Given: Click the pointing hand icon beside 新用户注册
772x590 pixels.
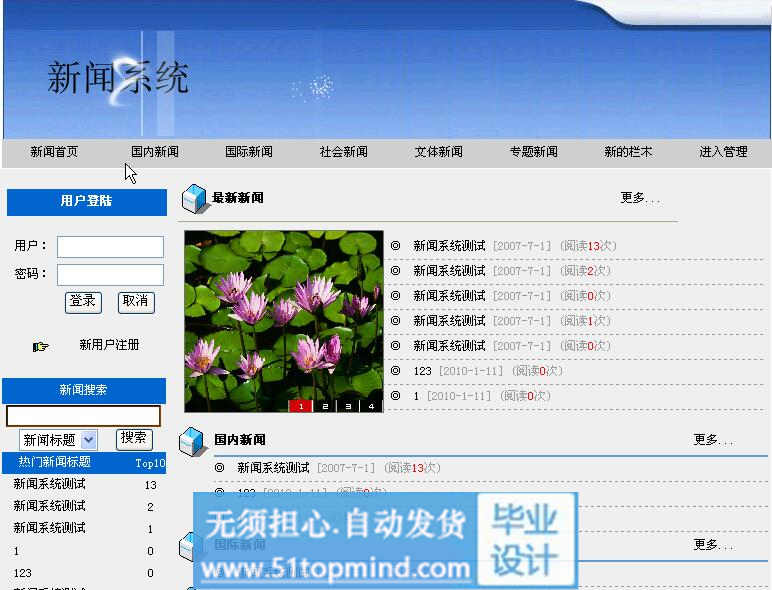Looking at the screenshot, I should 40,347.
